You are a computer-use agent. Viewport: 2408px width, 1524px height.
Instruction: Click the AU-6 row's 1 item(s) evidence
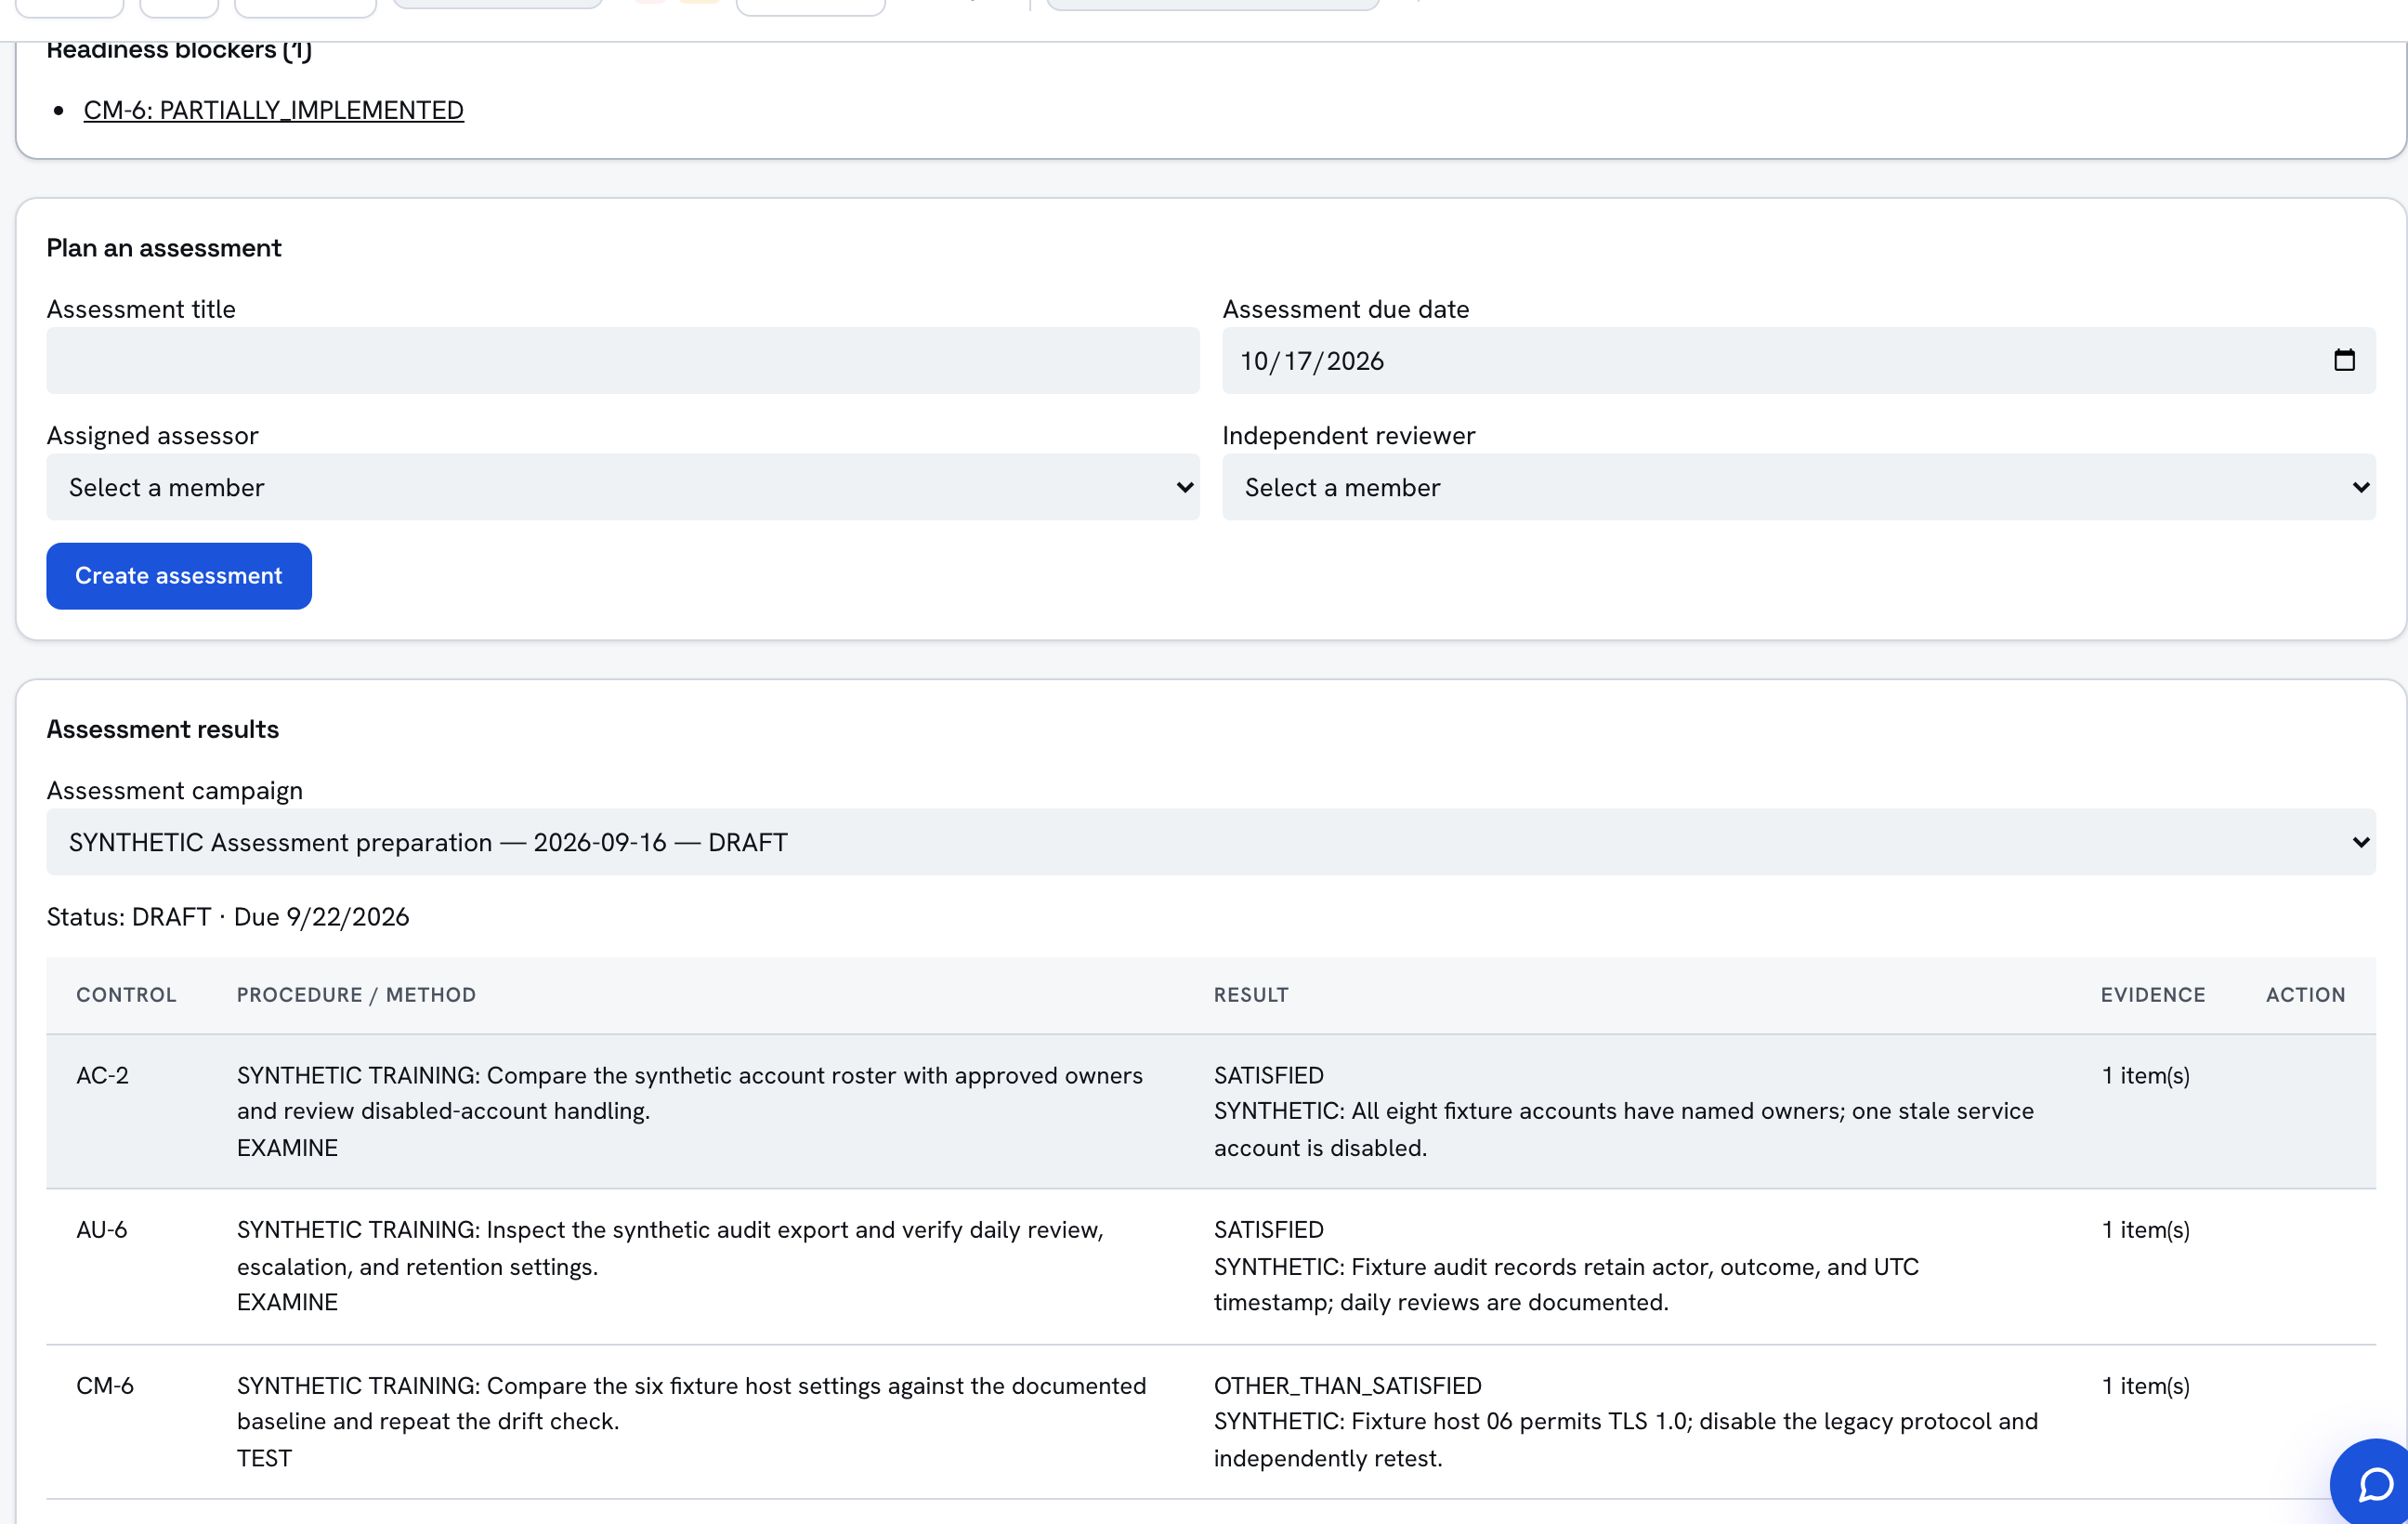(2145, 1229)
